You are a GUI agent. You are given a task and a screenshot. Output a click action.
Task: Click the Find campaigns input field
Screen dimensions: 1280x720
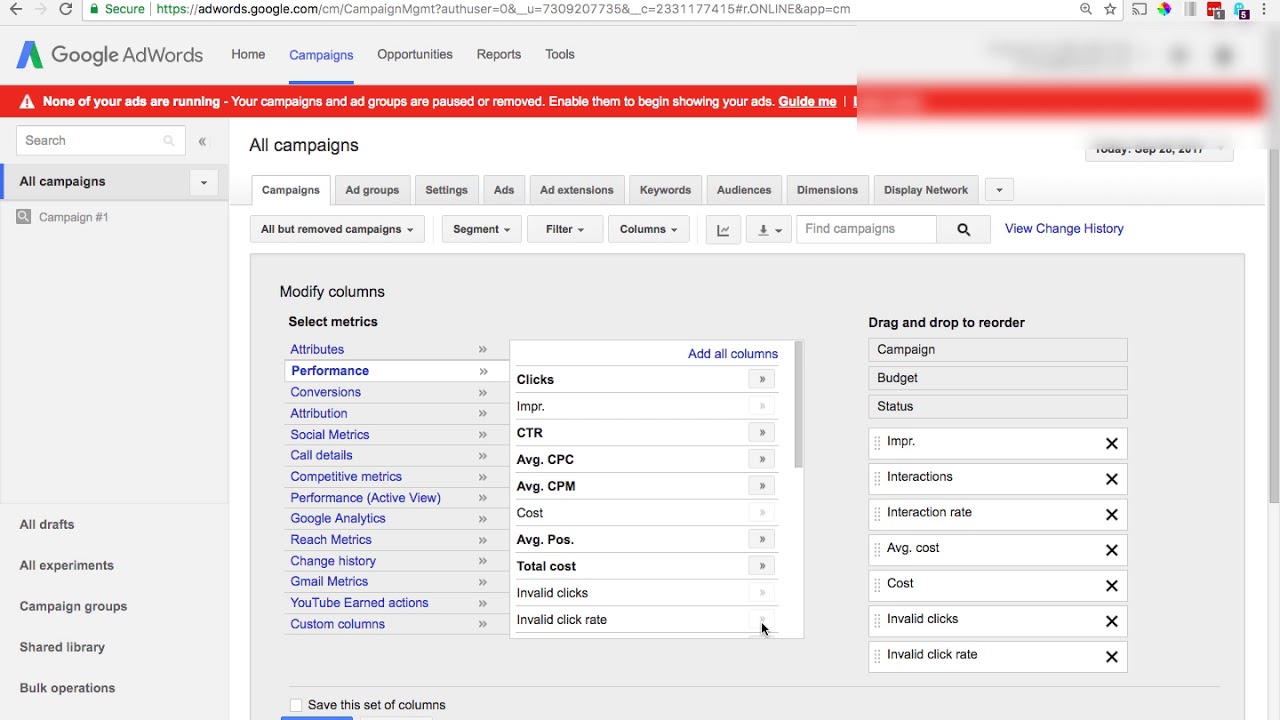tap(866, 229)
